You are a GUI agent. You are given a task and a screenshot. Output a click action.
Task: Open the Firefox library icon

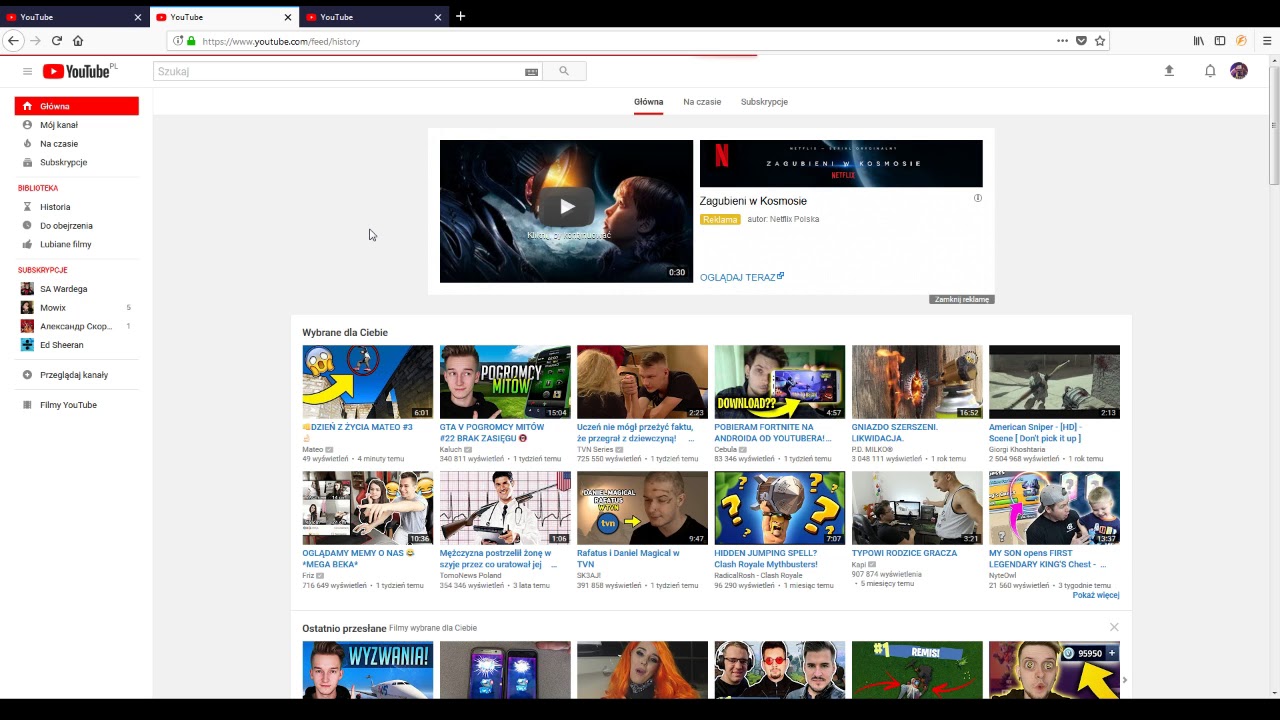click(x=1199, y=41)
